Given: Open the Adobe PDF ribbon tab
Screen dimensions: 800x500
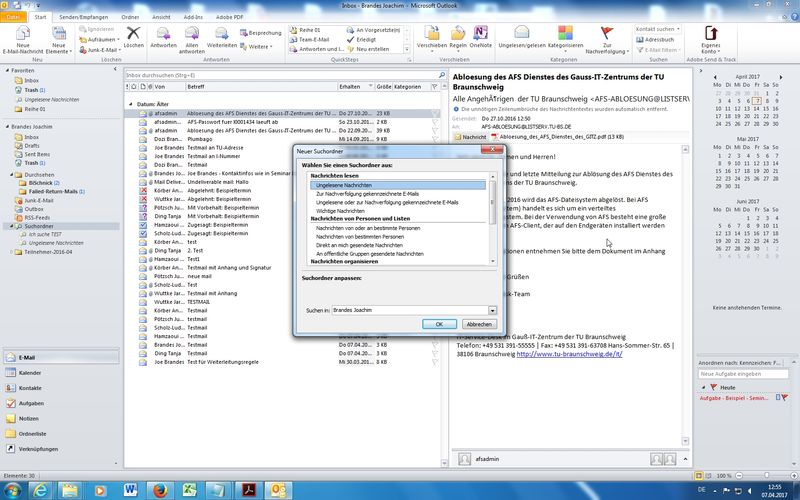Looking at the screenshot, I should tap(229, 17).
